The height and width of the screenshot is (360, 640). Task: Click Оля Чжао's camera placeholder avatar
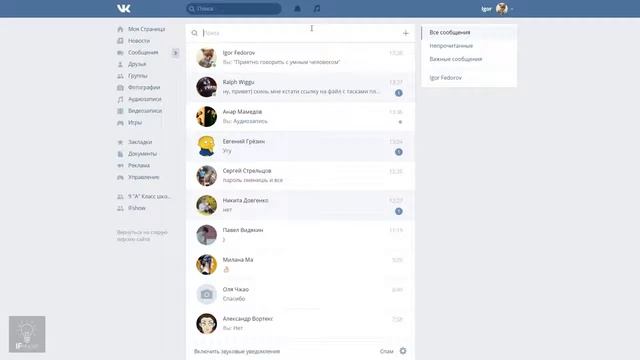click(206, 294)
